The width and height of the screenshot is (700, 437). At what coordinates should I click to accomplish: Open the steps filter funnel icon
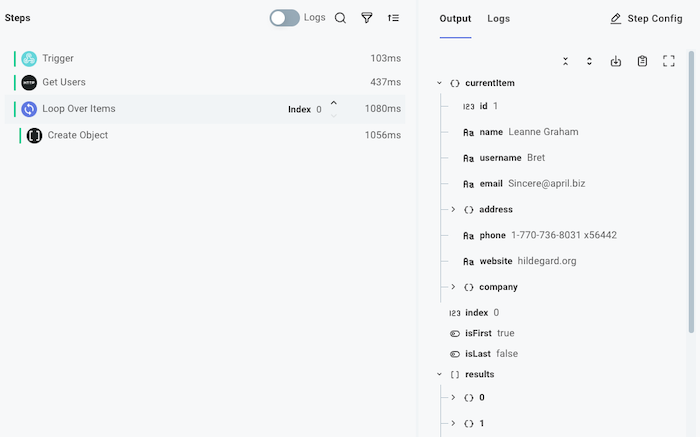click(367, 18)
